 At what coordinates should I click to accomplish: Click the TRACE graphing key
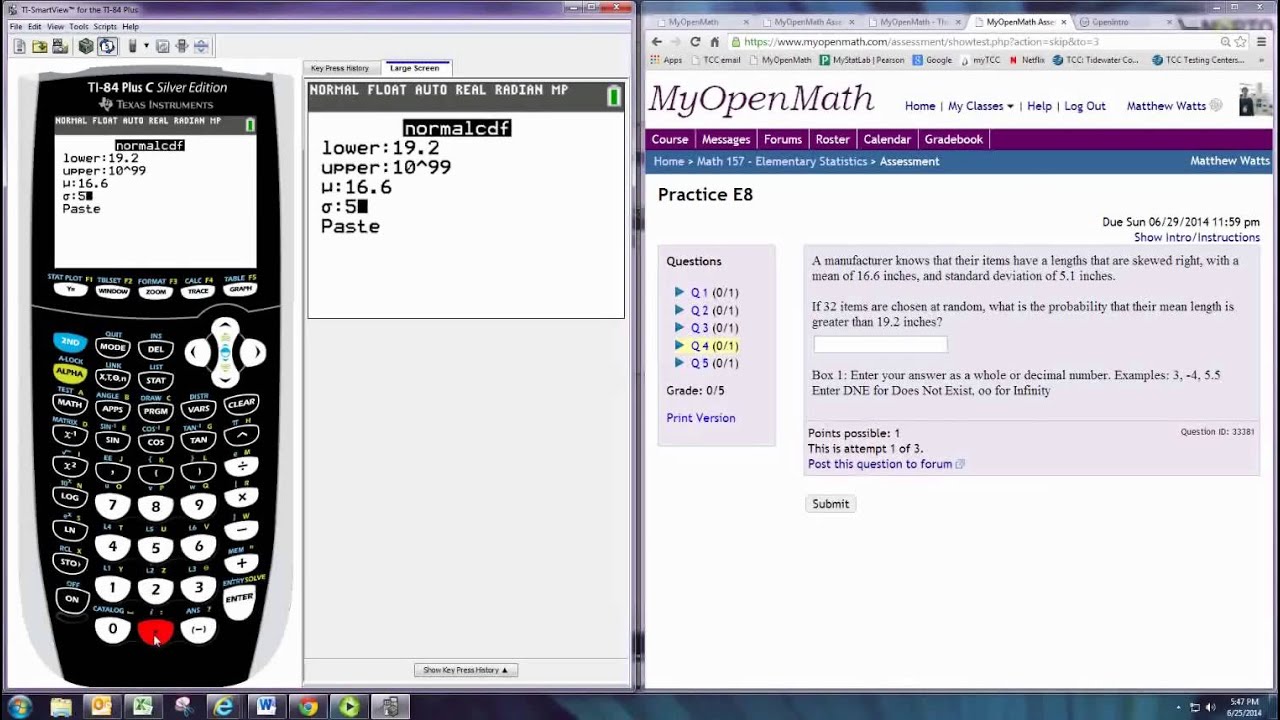198,291
